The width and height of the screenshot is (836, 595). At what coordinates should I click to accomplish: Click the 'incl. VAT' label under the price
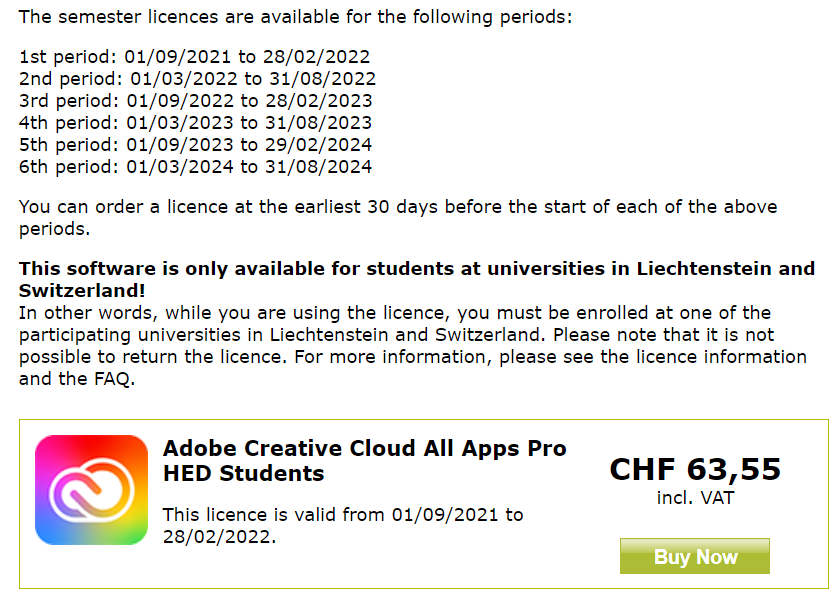[695, 497]
